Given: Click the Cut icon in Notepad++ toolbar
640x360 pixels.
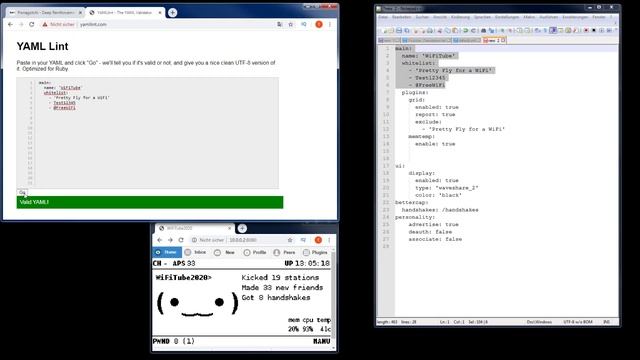Looking at the screenshot, I should tap(440, 31).
